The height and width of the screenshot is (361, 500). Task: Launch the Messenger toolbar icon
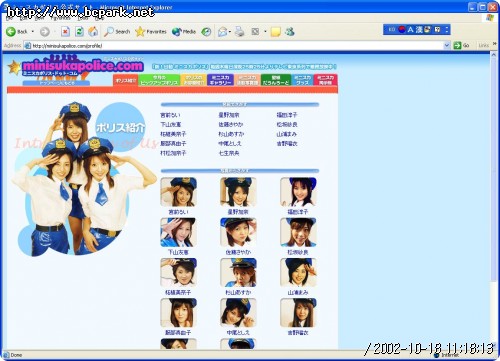click(x=290, y=32)
